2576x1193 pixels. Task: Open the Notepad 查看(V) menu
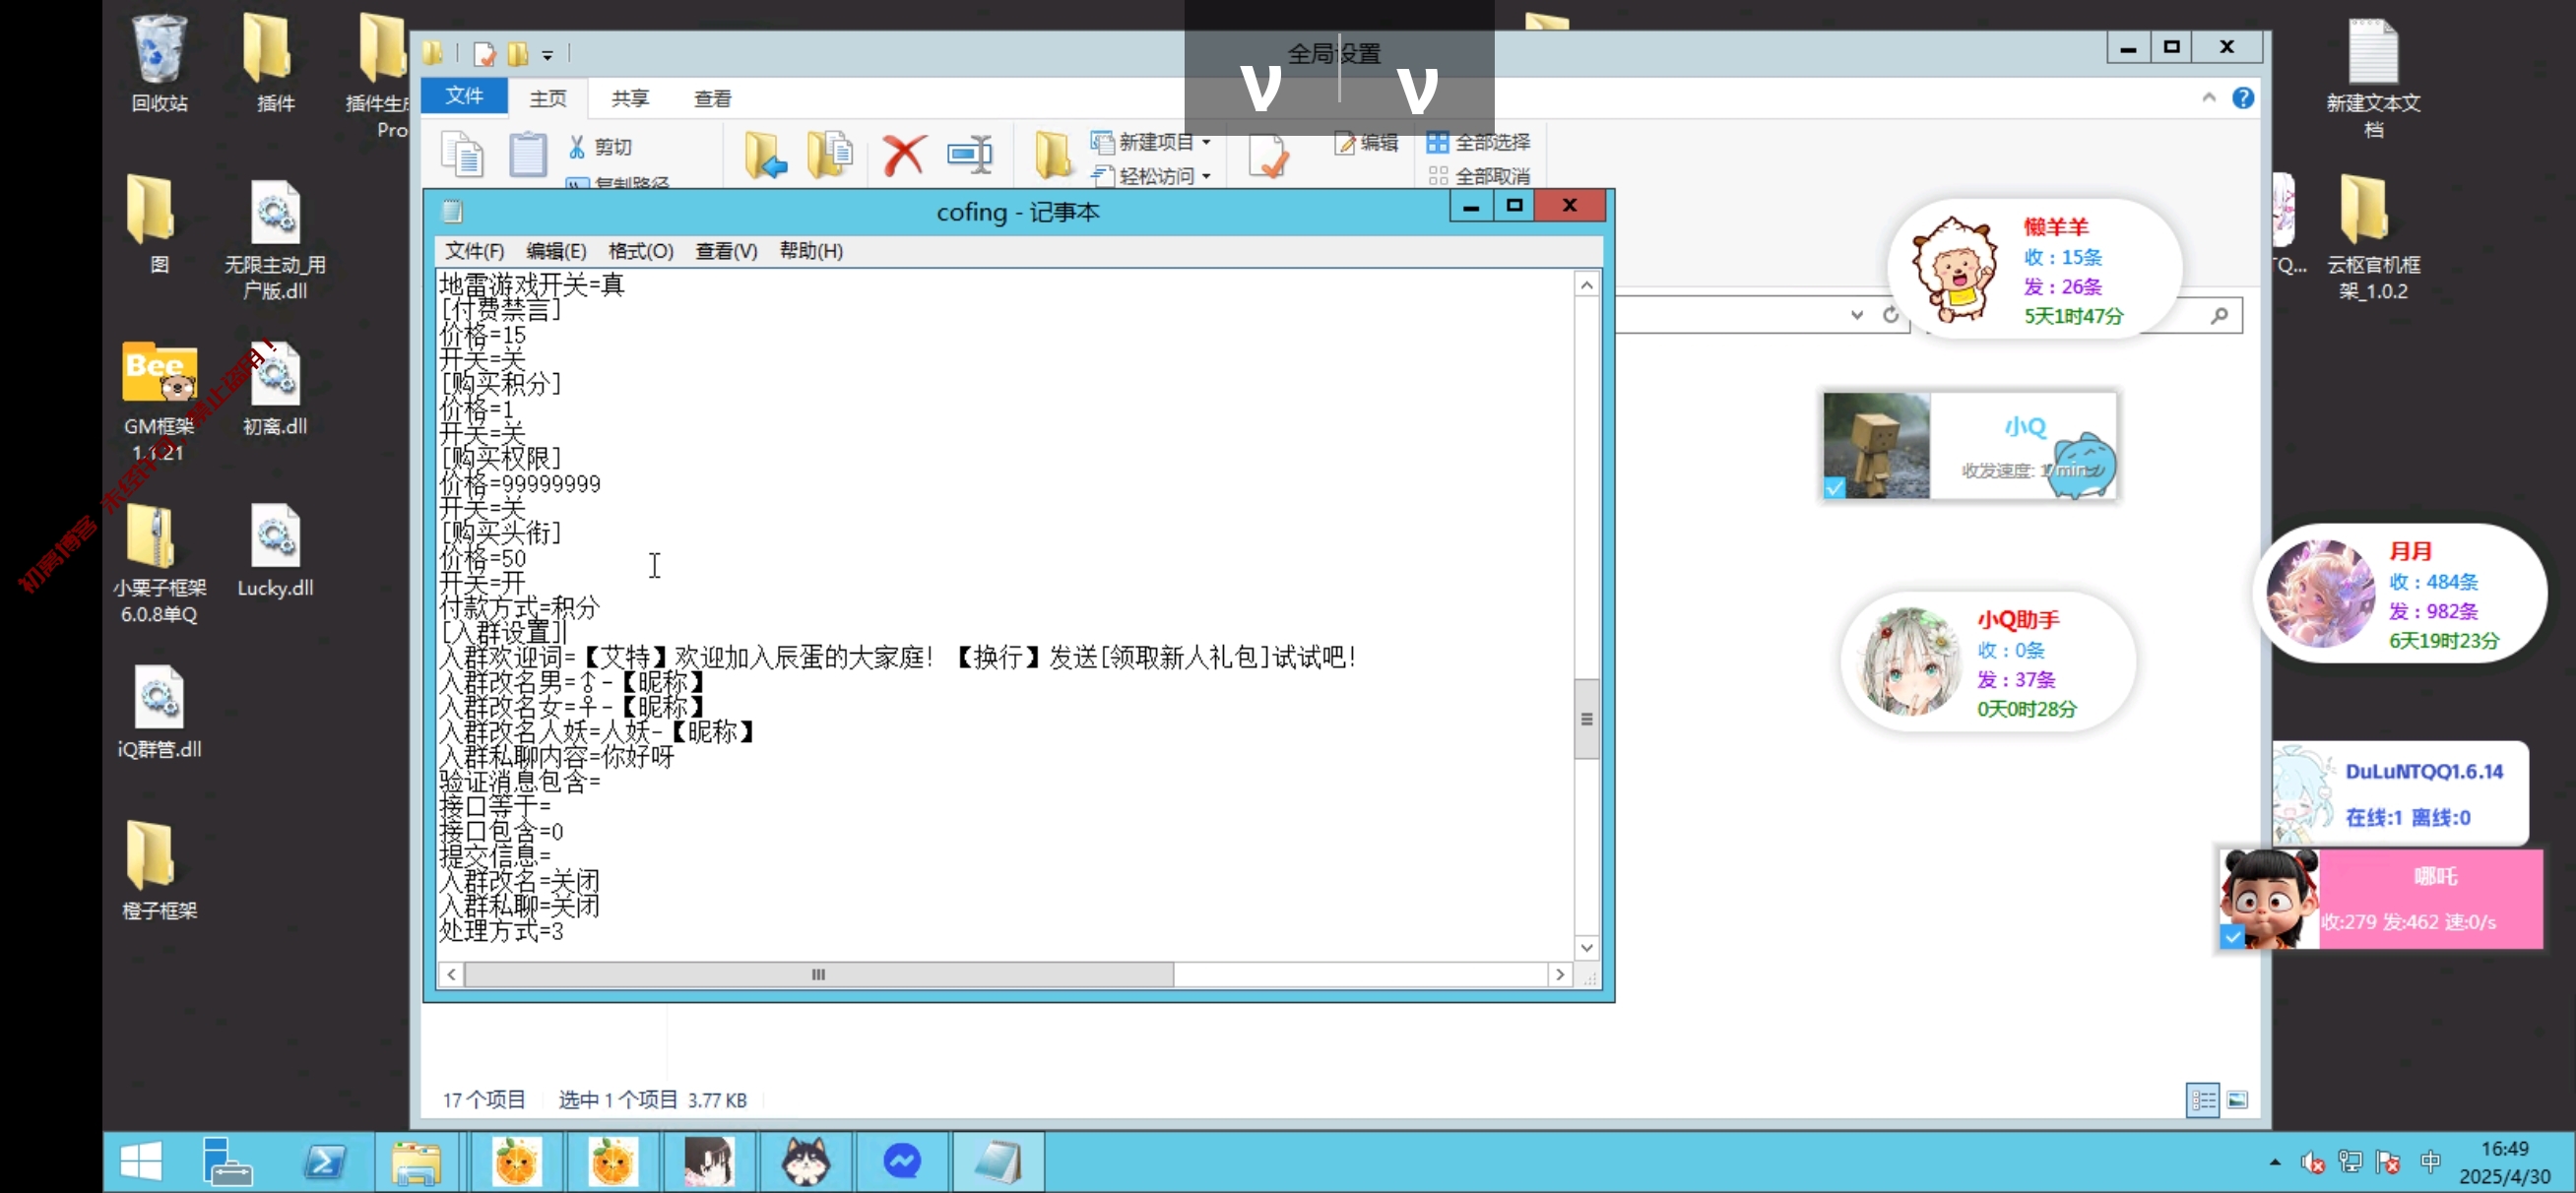click(x=726, y=251)
